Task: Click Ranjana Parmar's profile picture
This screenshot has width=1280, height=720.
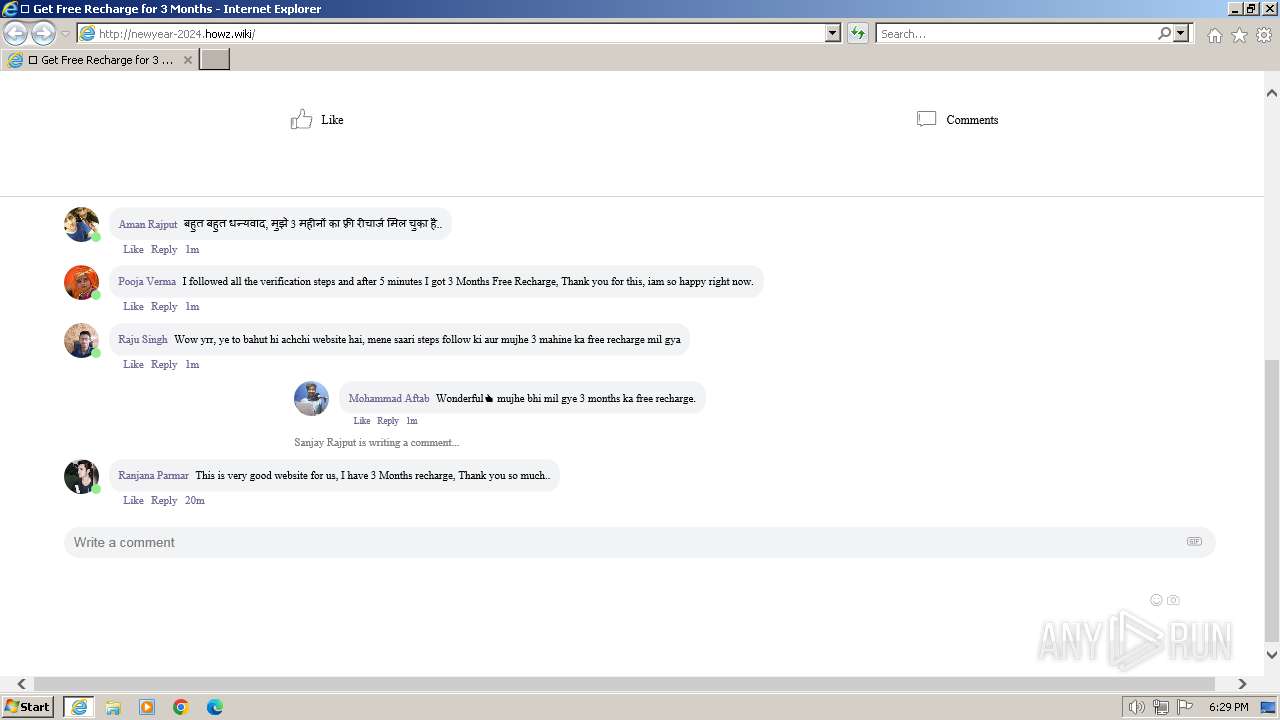Action: [81, 476]
